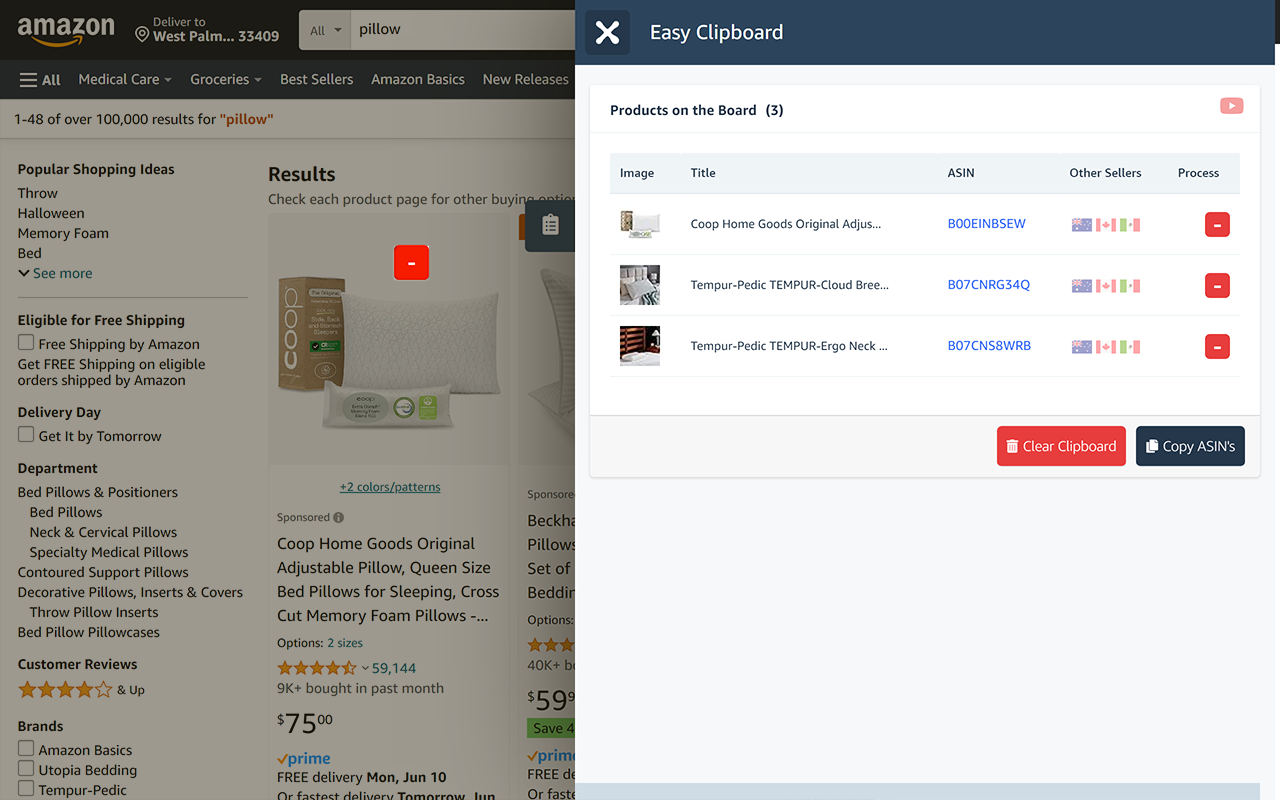Open the Neck & Cervical Pillows department
Image resolution: width=1280 pixels, height=800 pixels.
(x=103, y=532)
